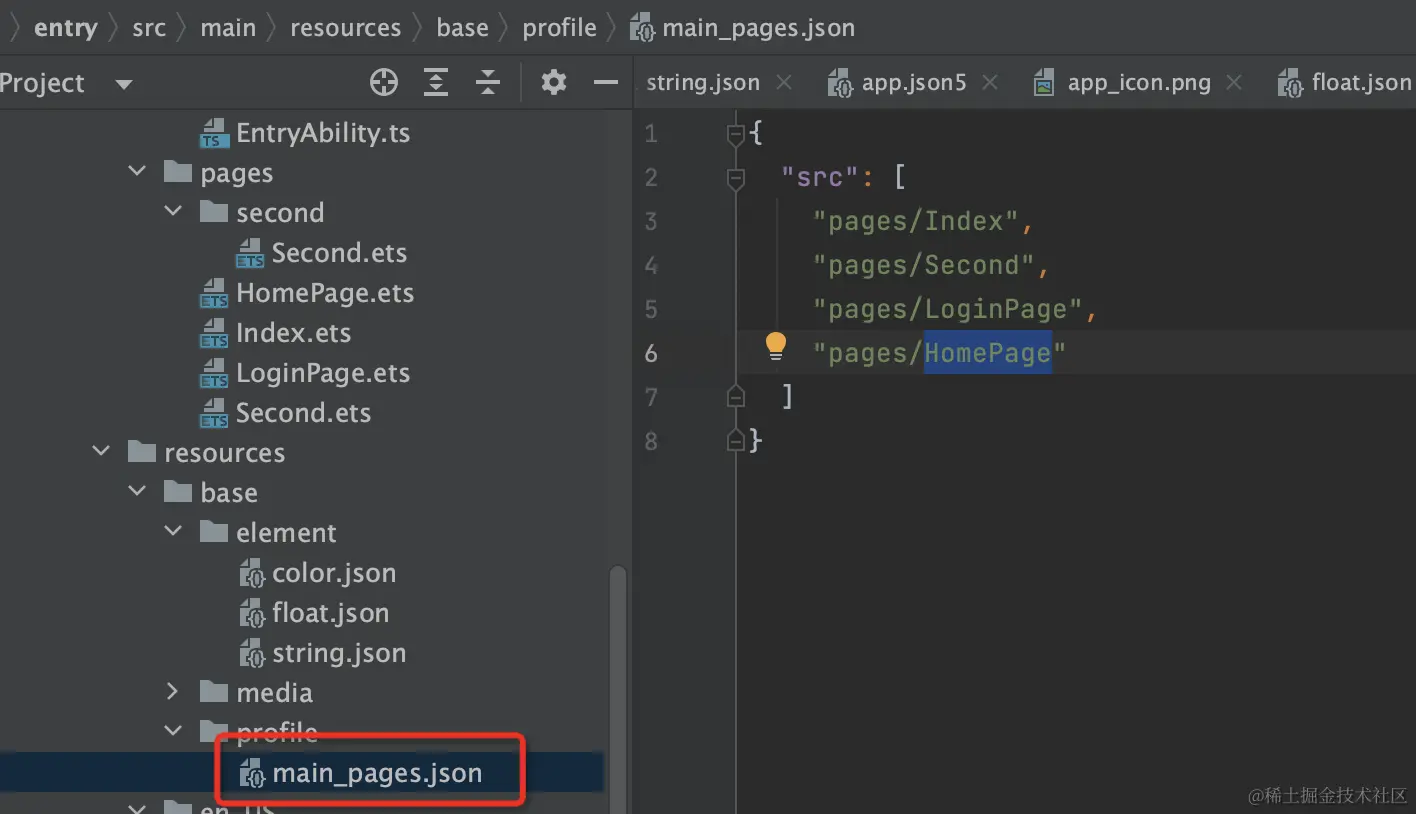Click "pages/Index" string in the editor
Screen dimensions: 1416x814
[916, 221]
